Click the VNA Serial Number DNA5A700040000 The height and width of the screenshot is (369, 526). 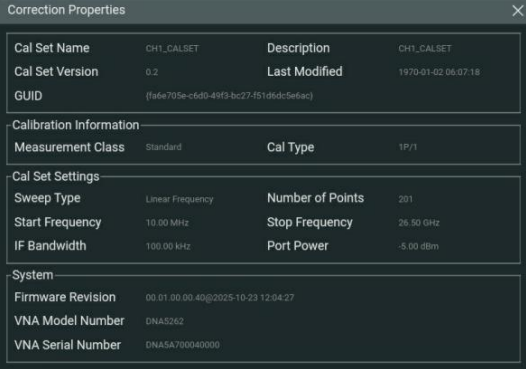click(x=182, y=345)
